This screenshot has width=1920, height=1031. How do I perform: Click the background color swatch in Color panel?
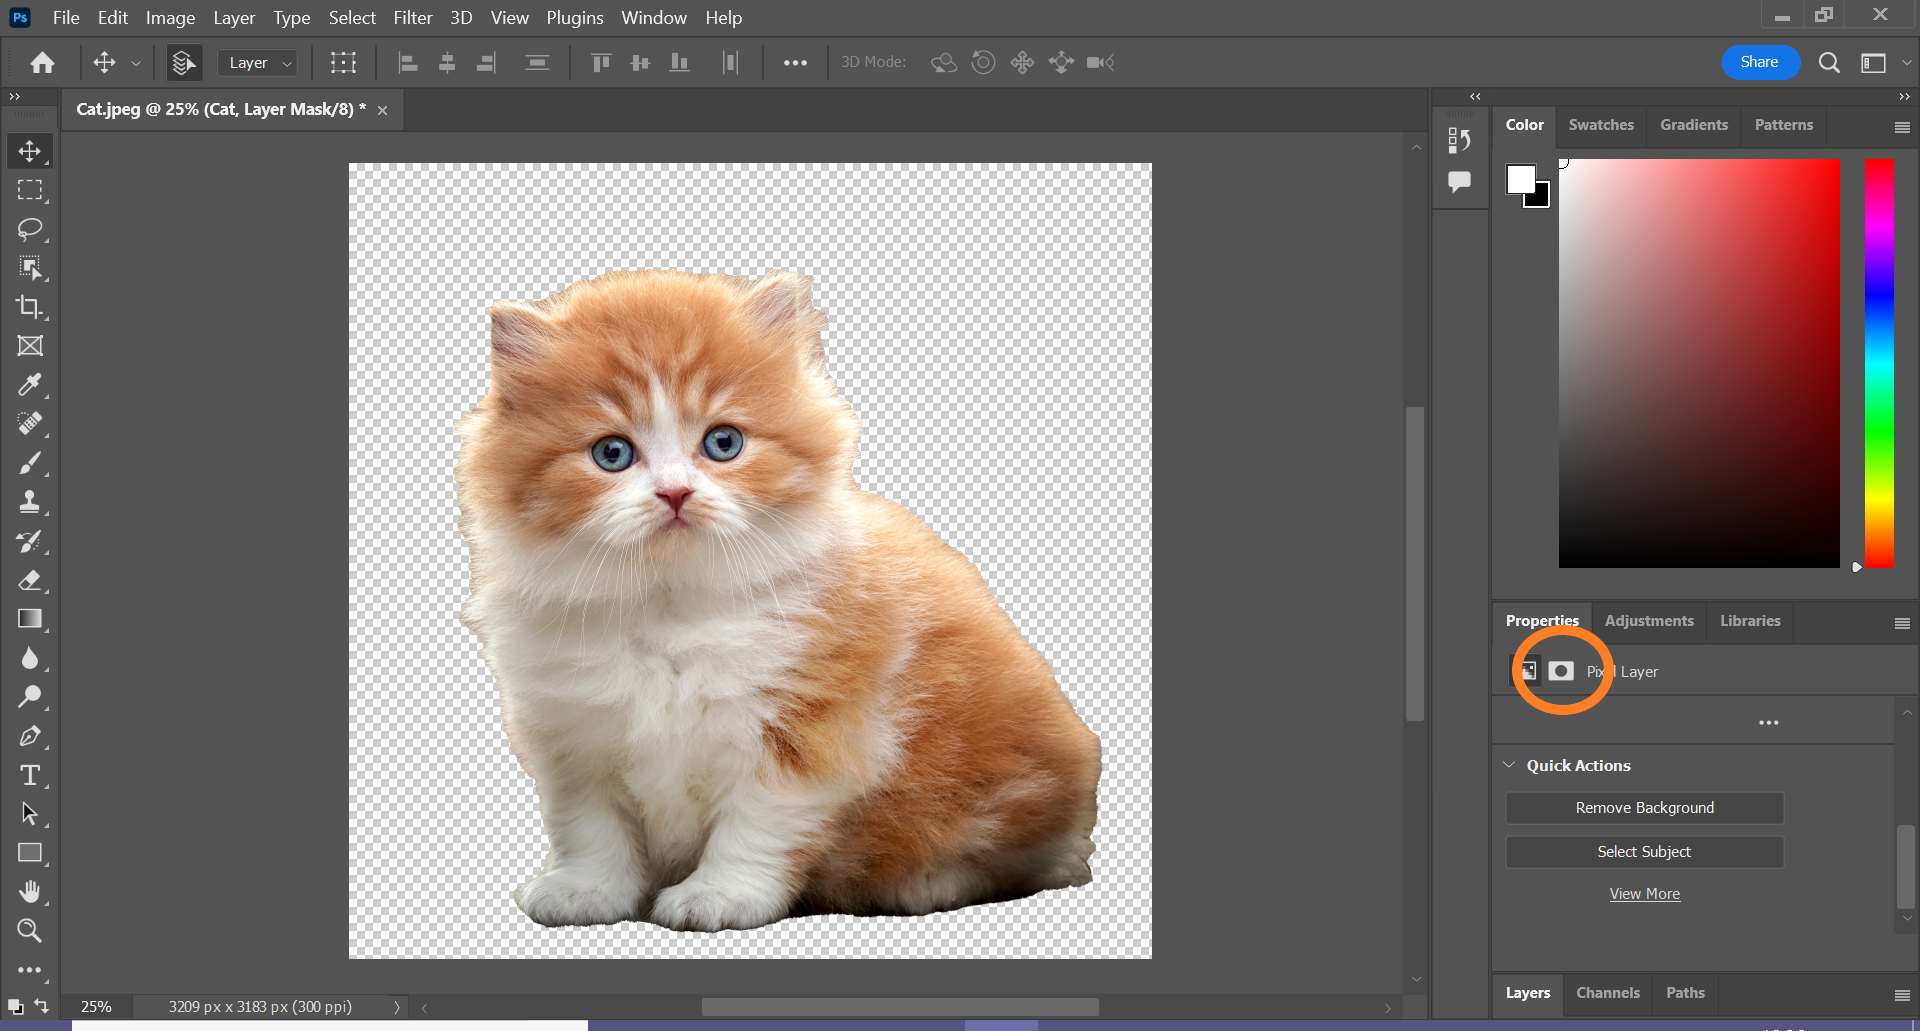click(1541, 198)
